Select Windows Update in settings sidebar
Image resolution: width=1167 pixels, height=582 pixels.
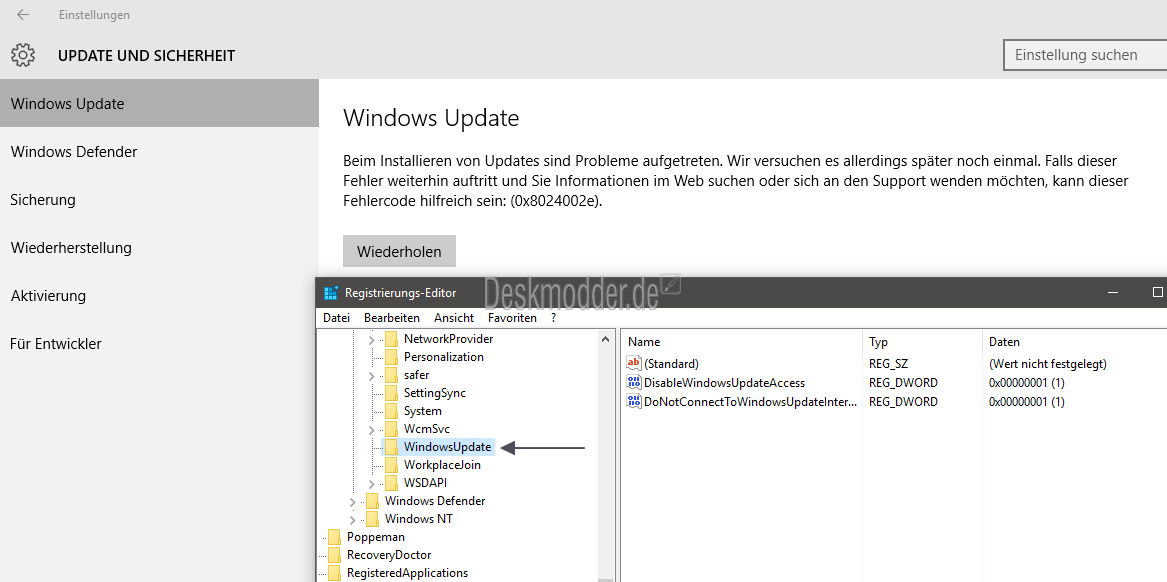(159, 103)
